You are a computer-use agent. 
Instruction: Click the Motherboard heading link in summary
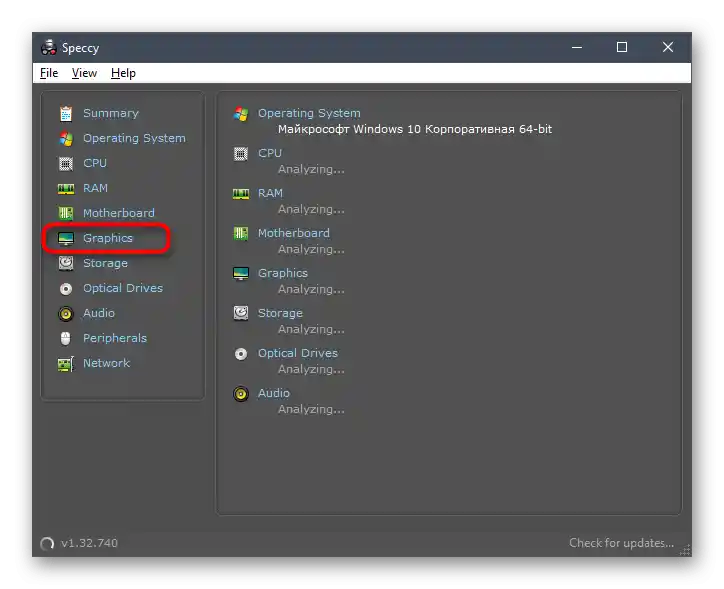294,233
